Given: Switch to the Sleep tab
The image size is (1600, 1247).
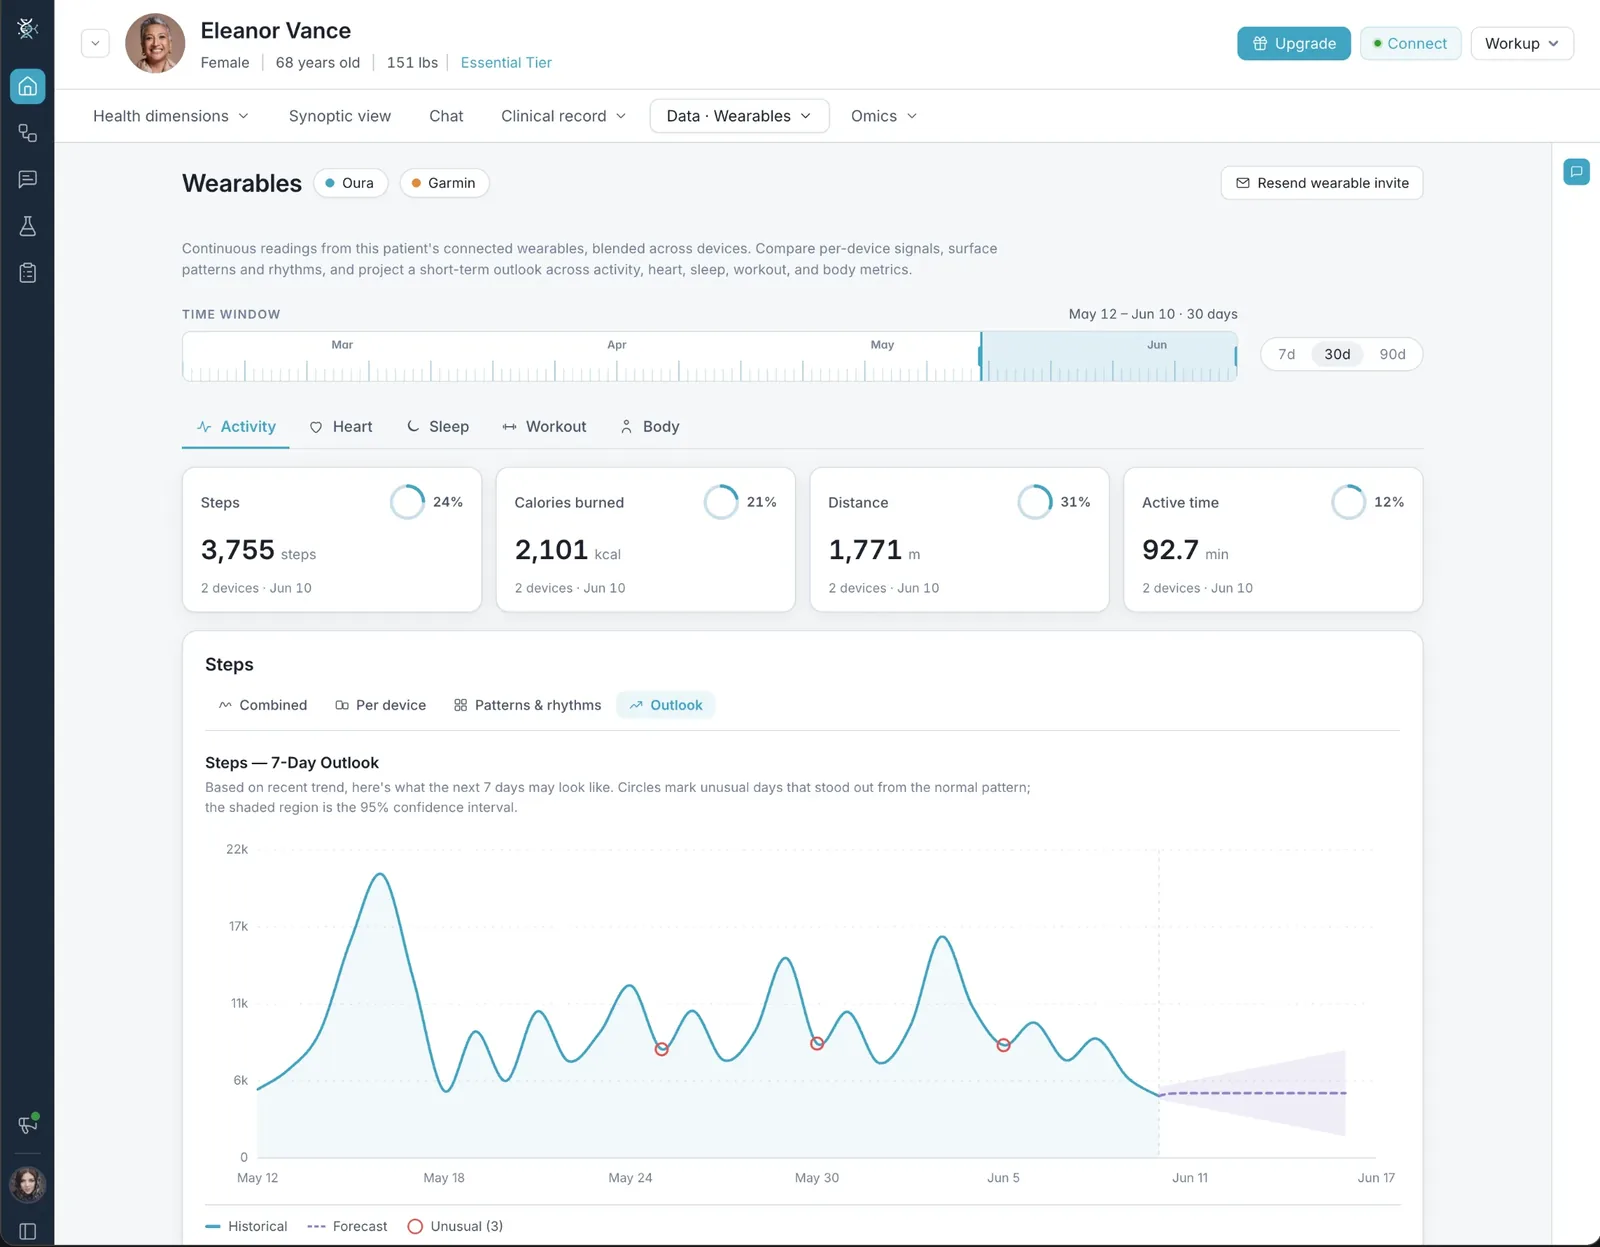Looking at the screenshot, I should pos(438,427).
